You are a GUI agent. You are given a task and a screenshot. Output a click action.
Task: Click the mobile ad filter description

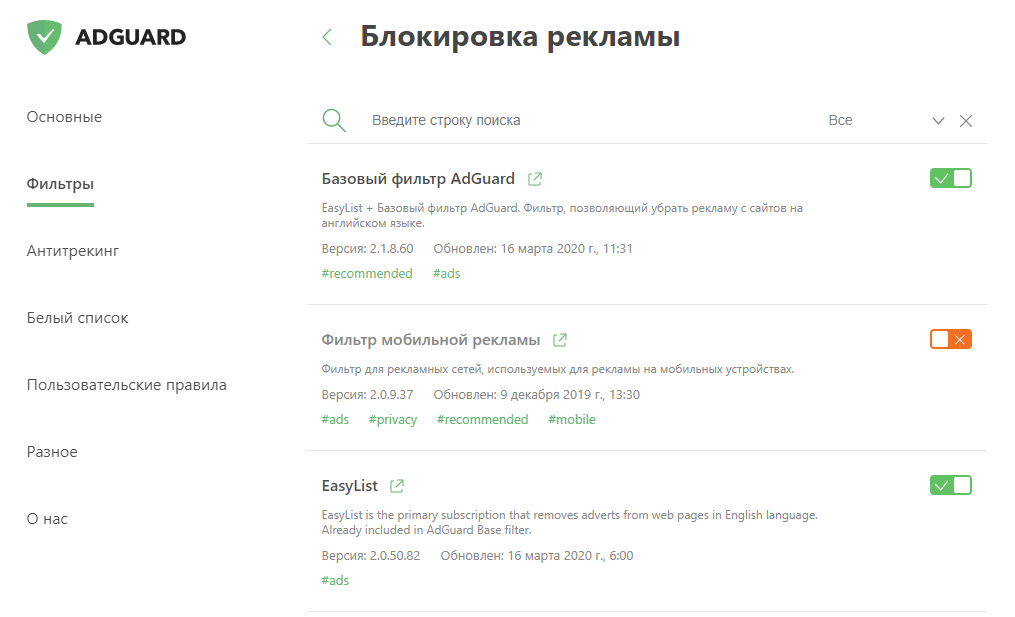click(557, 370)
